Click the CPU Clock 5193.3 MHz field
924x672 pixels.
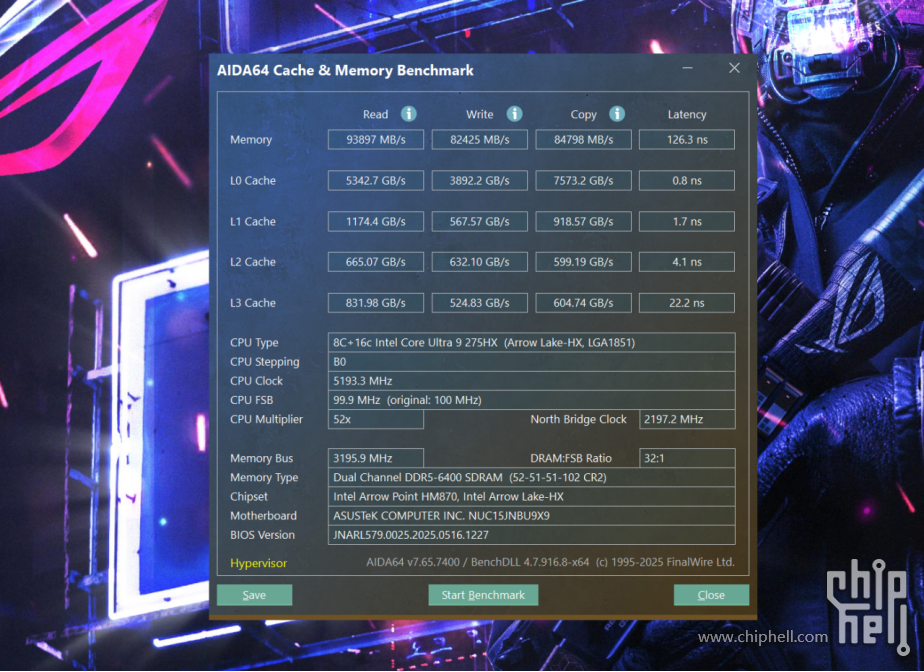tap(532, 381)
